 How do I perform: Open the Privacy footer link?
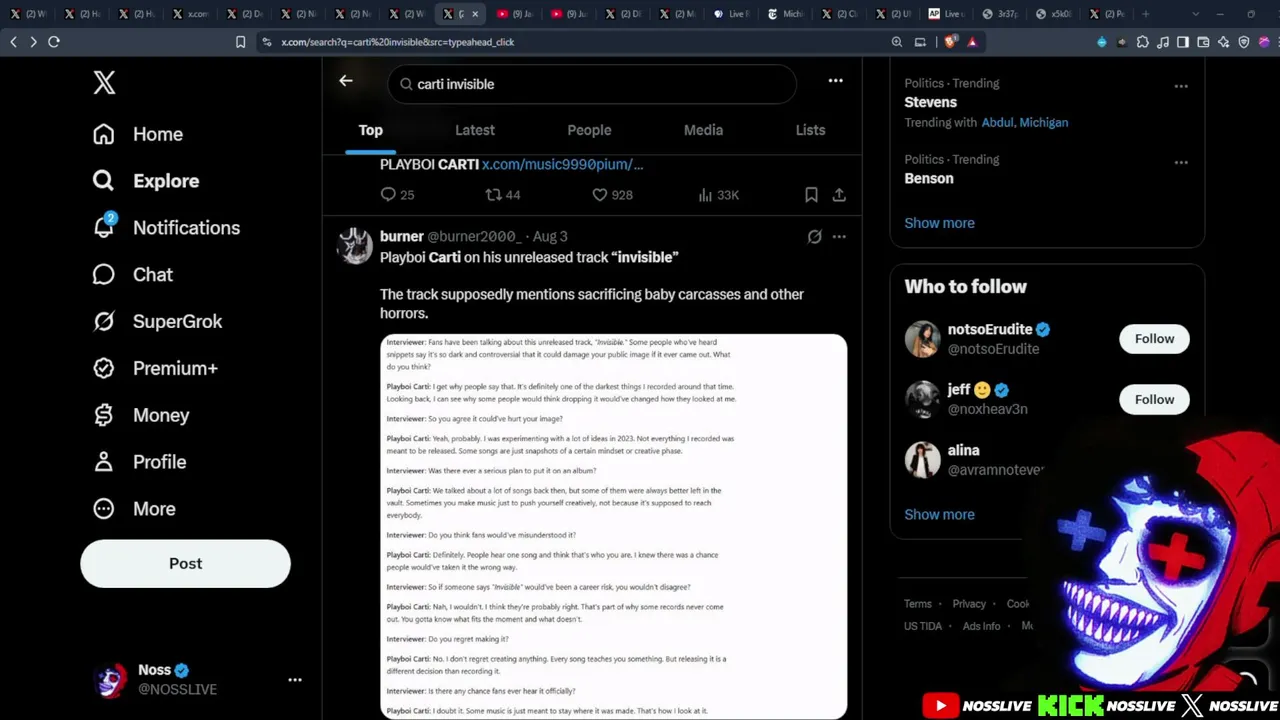click(x=969, y=604)
